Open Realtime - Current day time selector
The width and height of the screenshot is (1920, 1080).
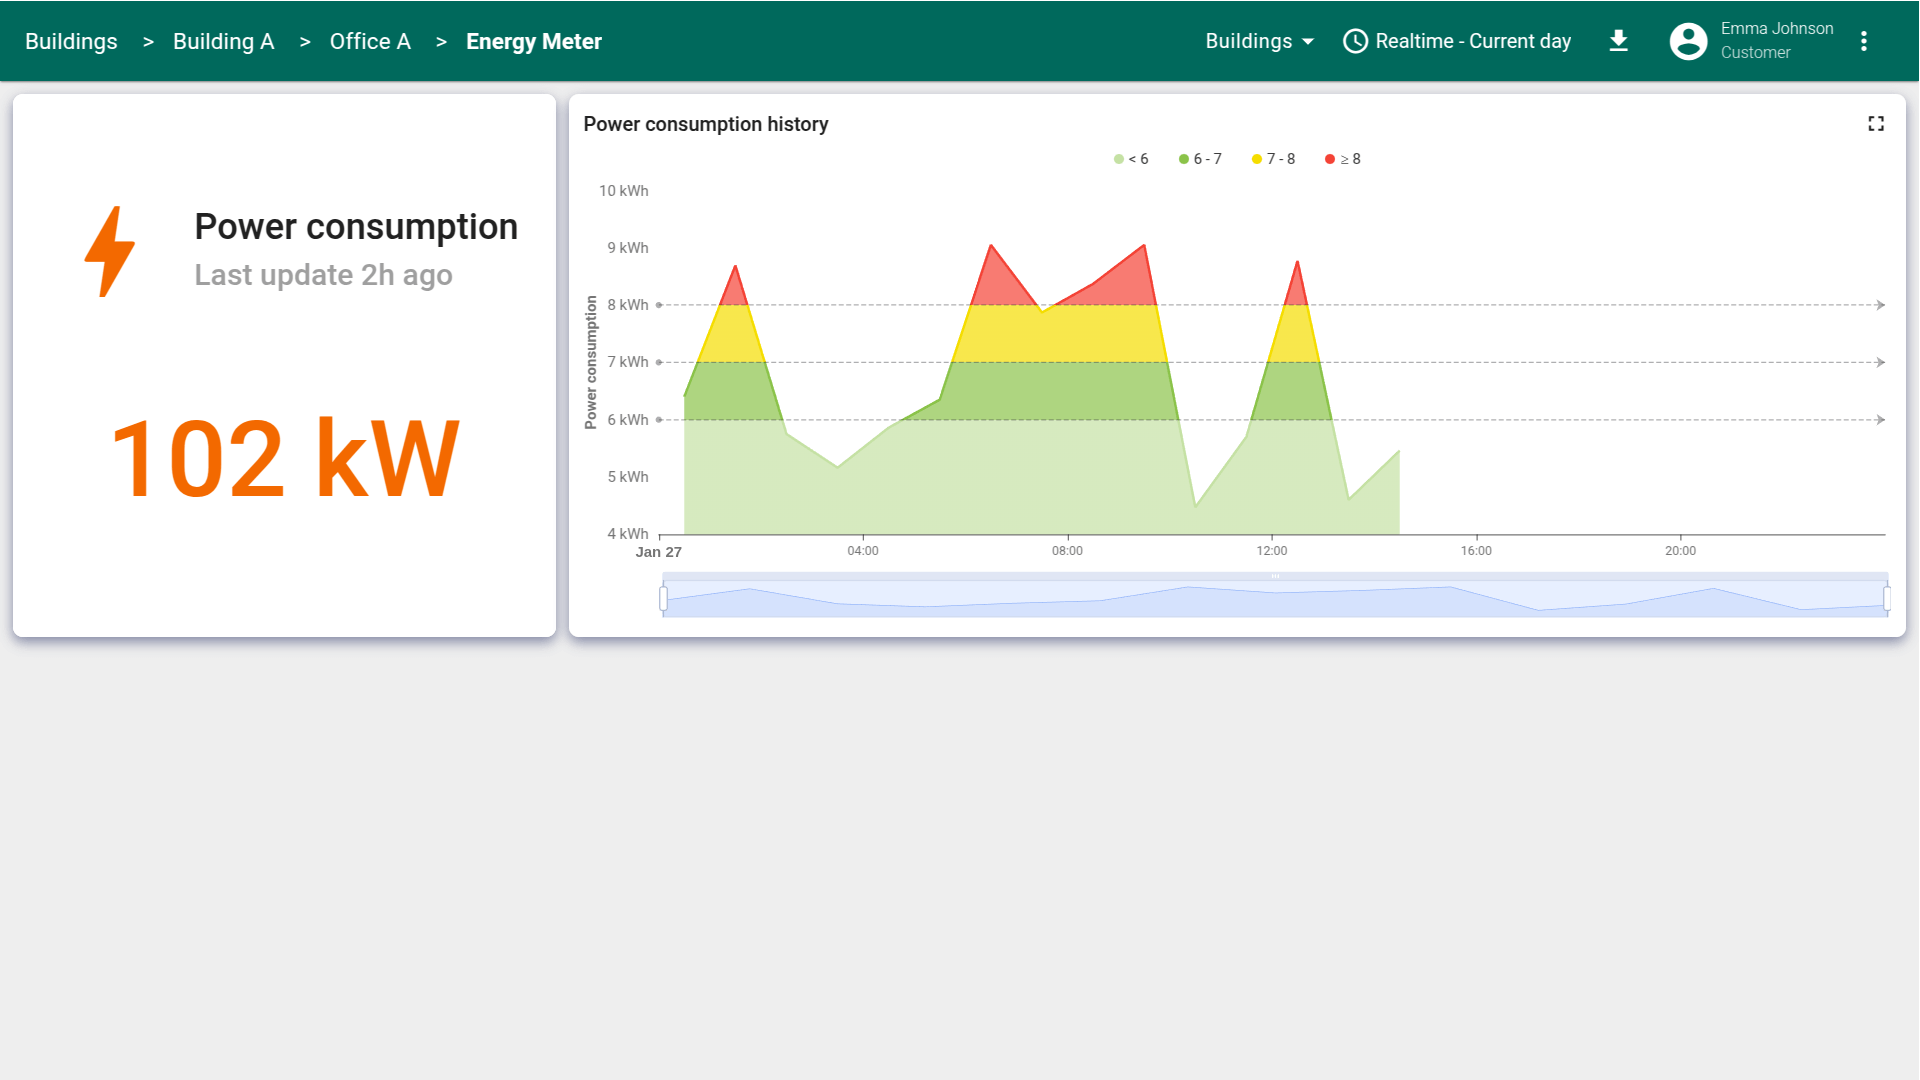tap(1472, 41)
